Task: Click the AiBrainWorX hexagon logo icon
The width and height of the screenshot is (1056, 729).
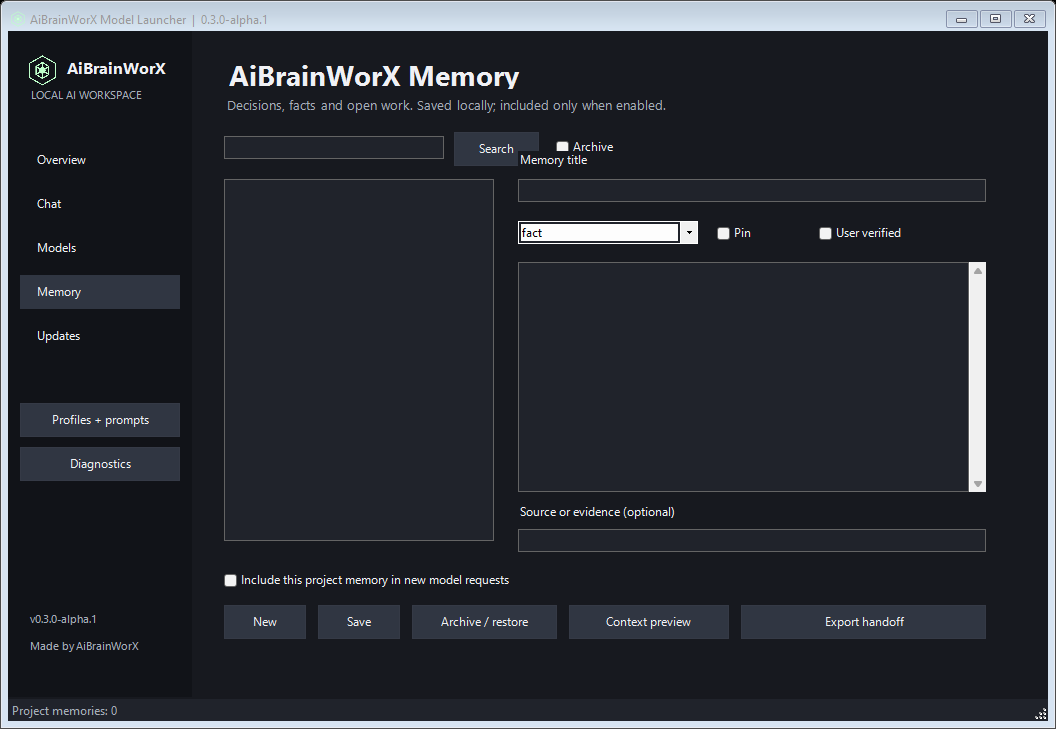Action: click(42, 69)
